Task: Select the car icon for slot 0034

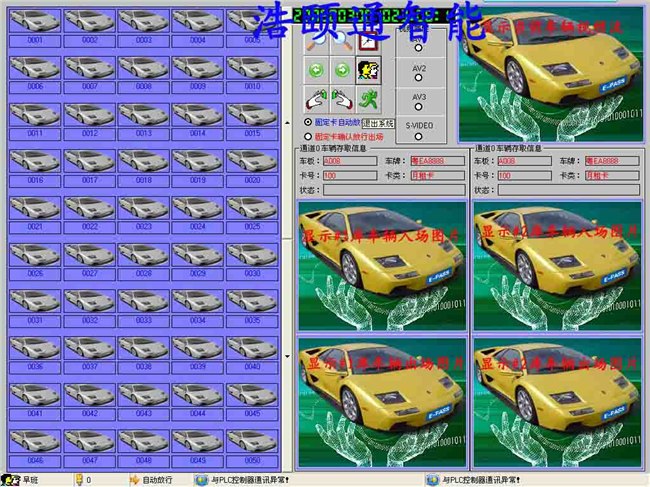Action: (197, 301)
